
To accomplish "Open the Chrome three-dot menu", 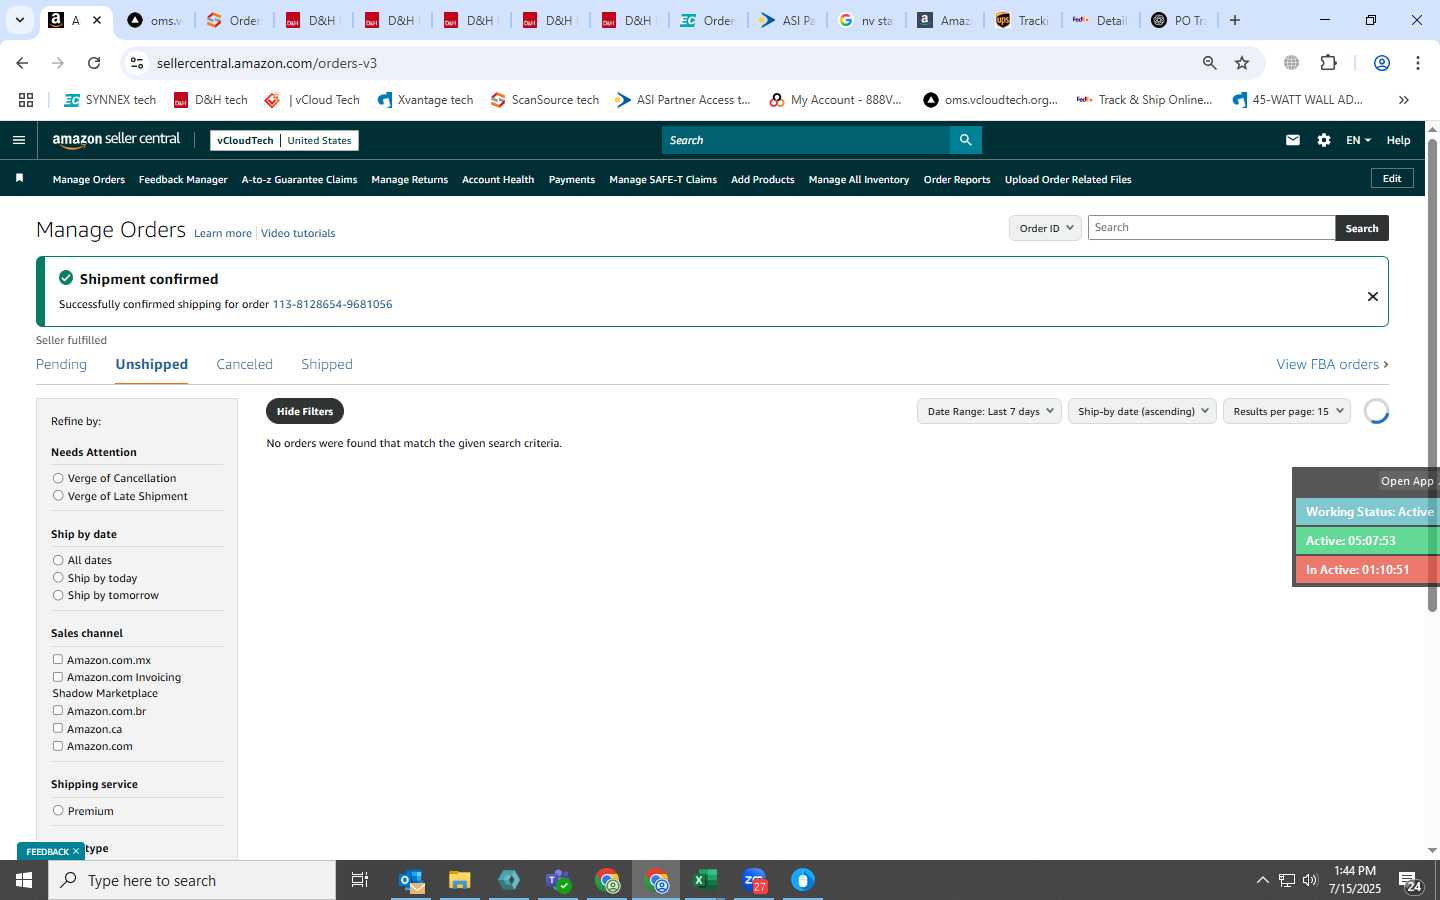I will coord(1418,63).
